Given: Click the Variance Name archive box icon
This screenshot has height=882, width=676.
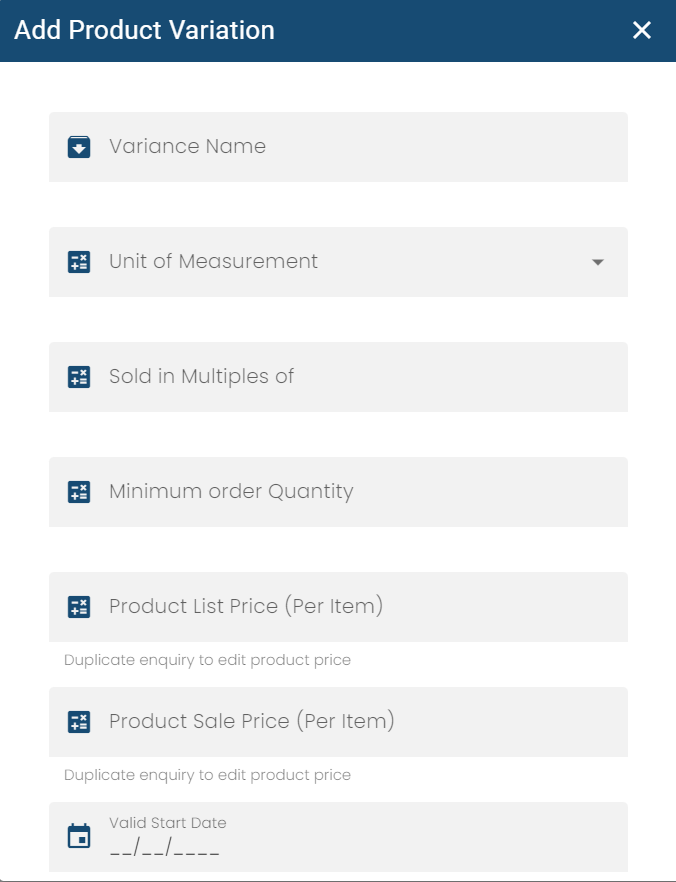Looking at the screenshot, I should coord(79,147).
